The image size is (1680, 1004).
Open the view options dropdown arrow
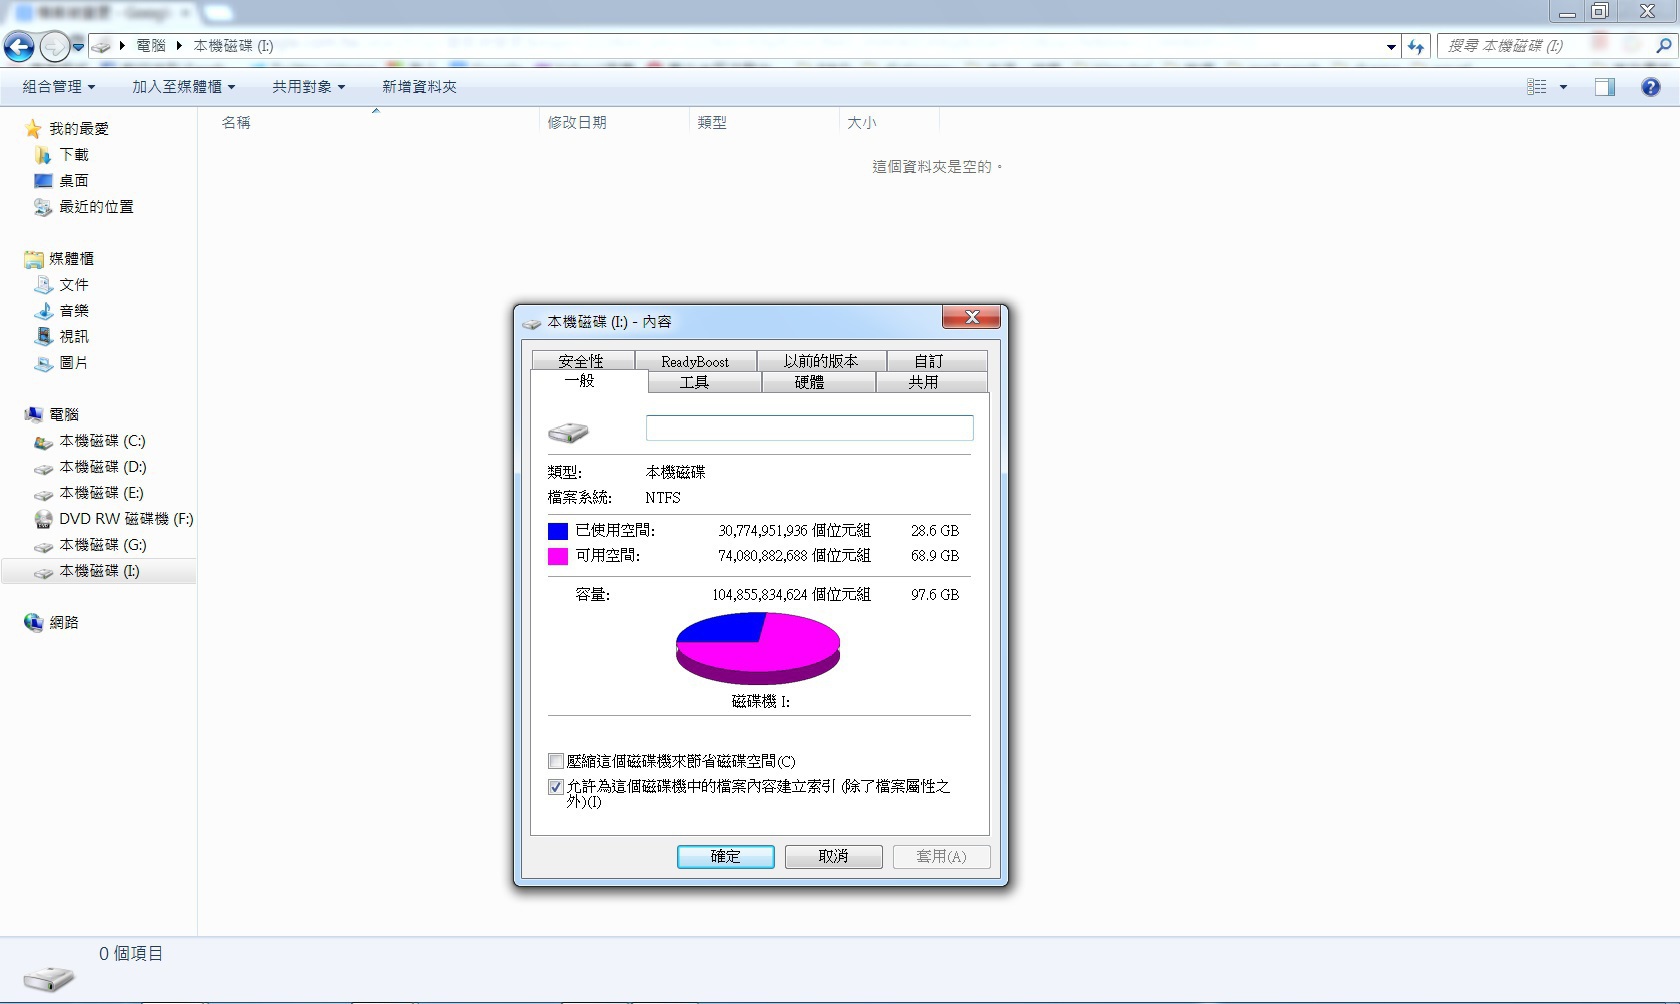[x=1563, y=87]
